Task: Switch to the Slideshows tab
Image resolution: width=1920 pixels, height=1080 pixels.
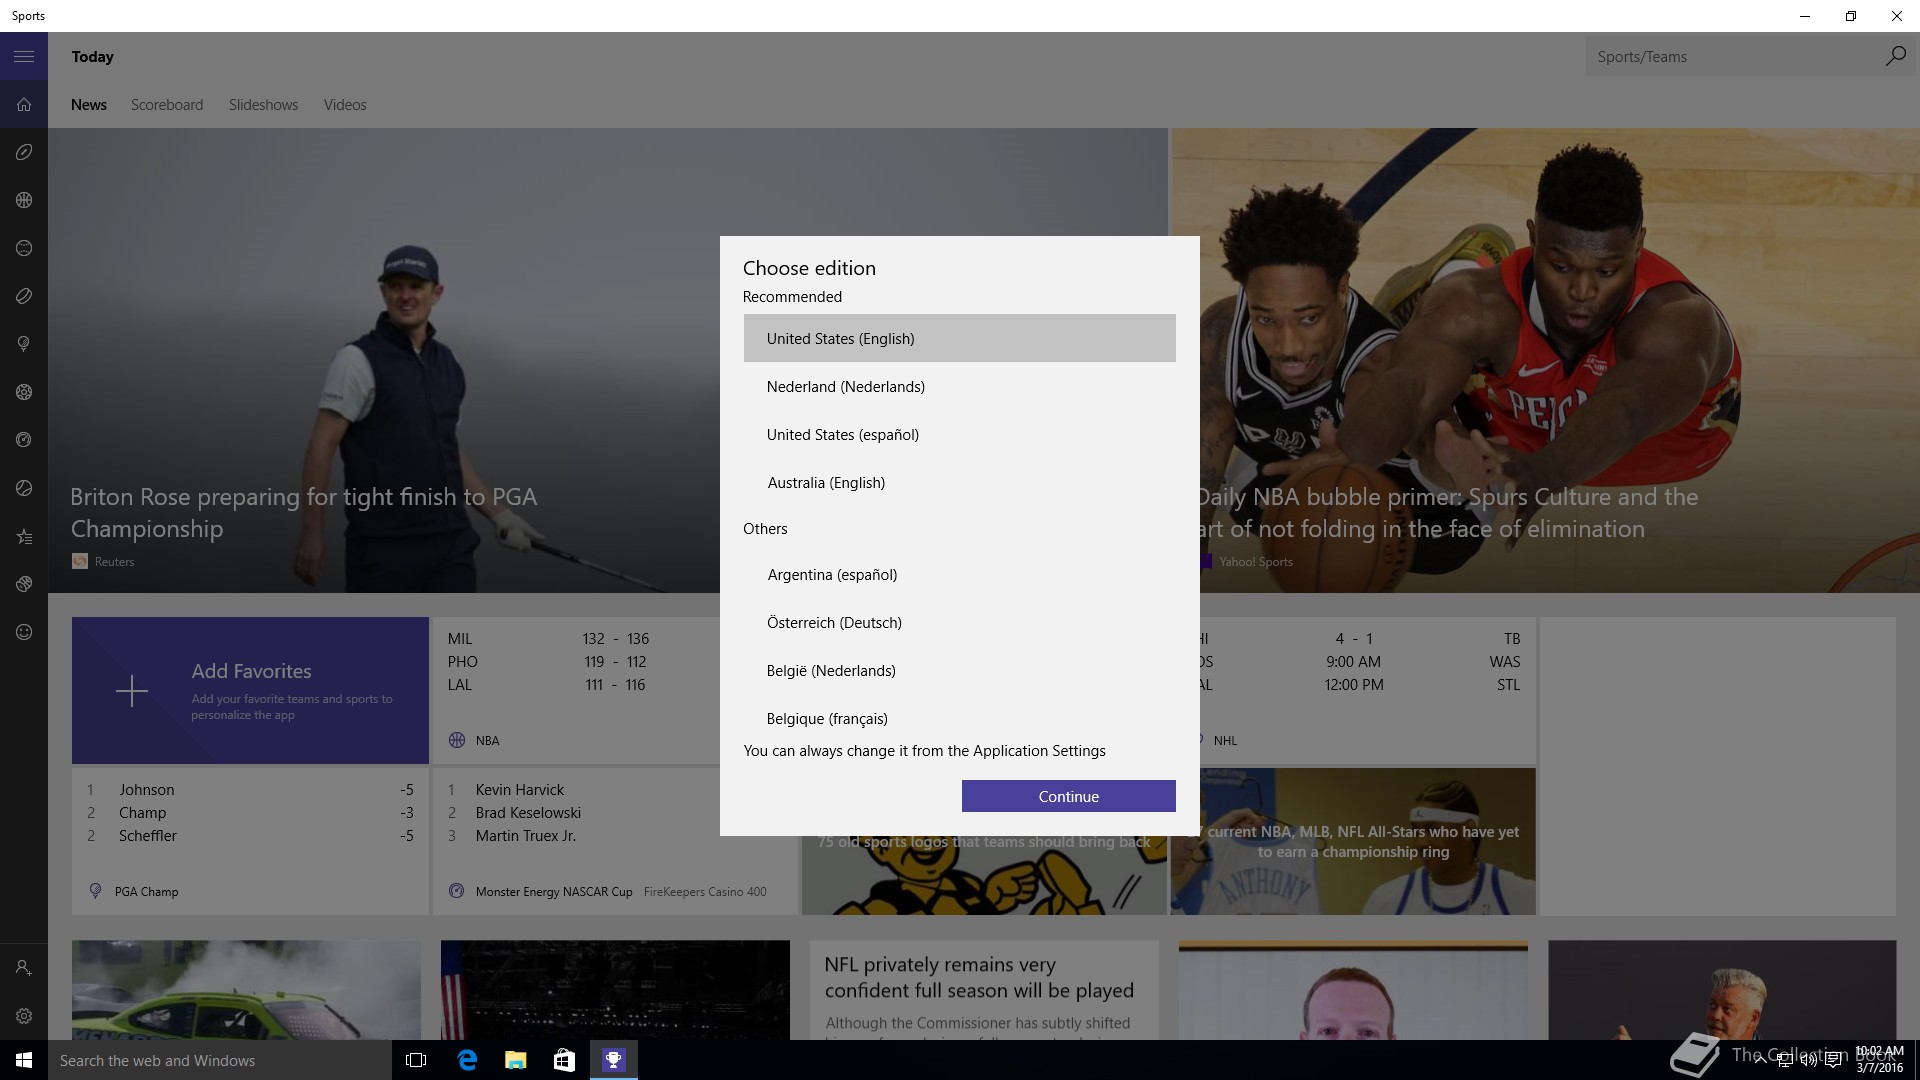Action: tap(263, 105)
